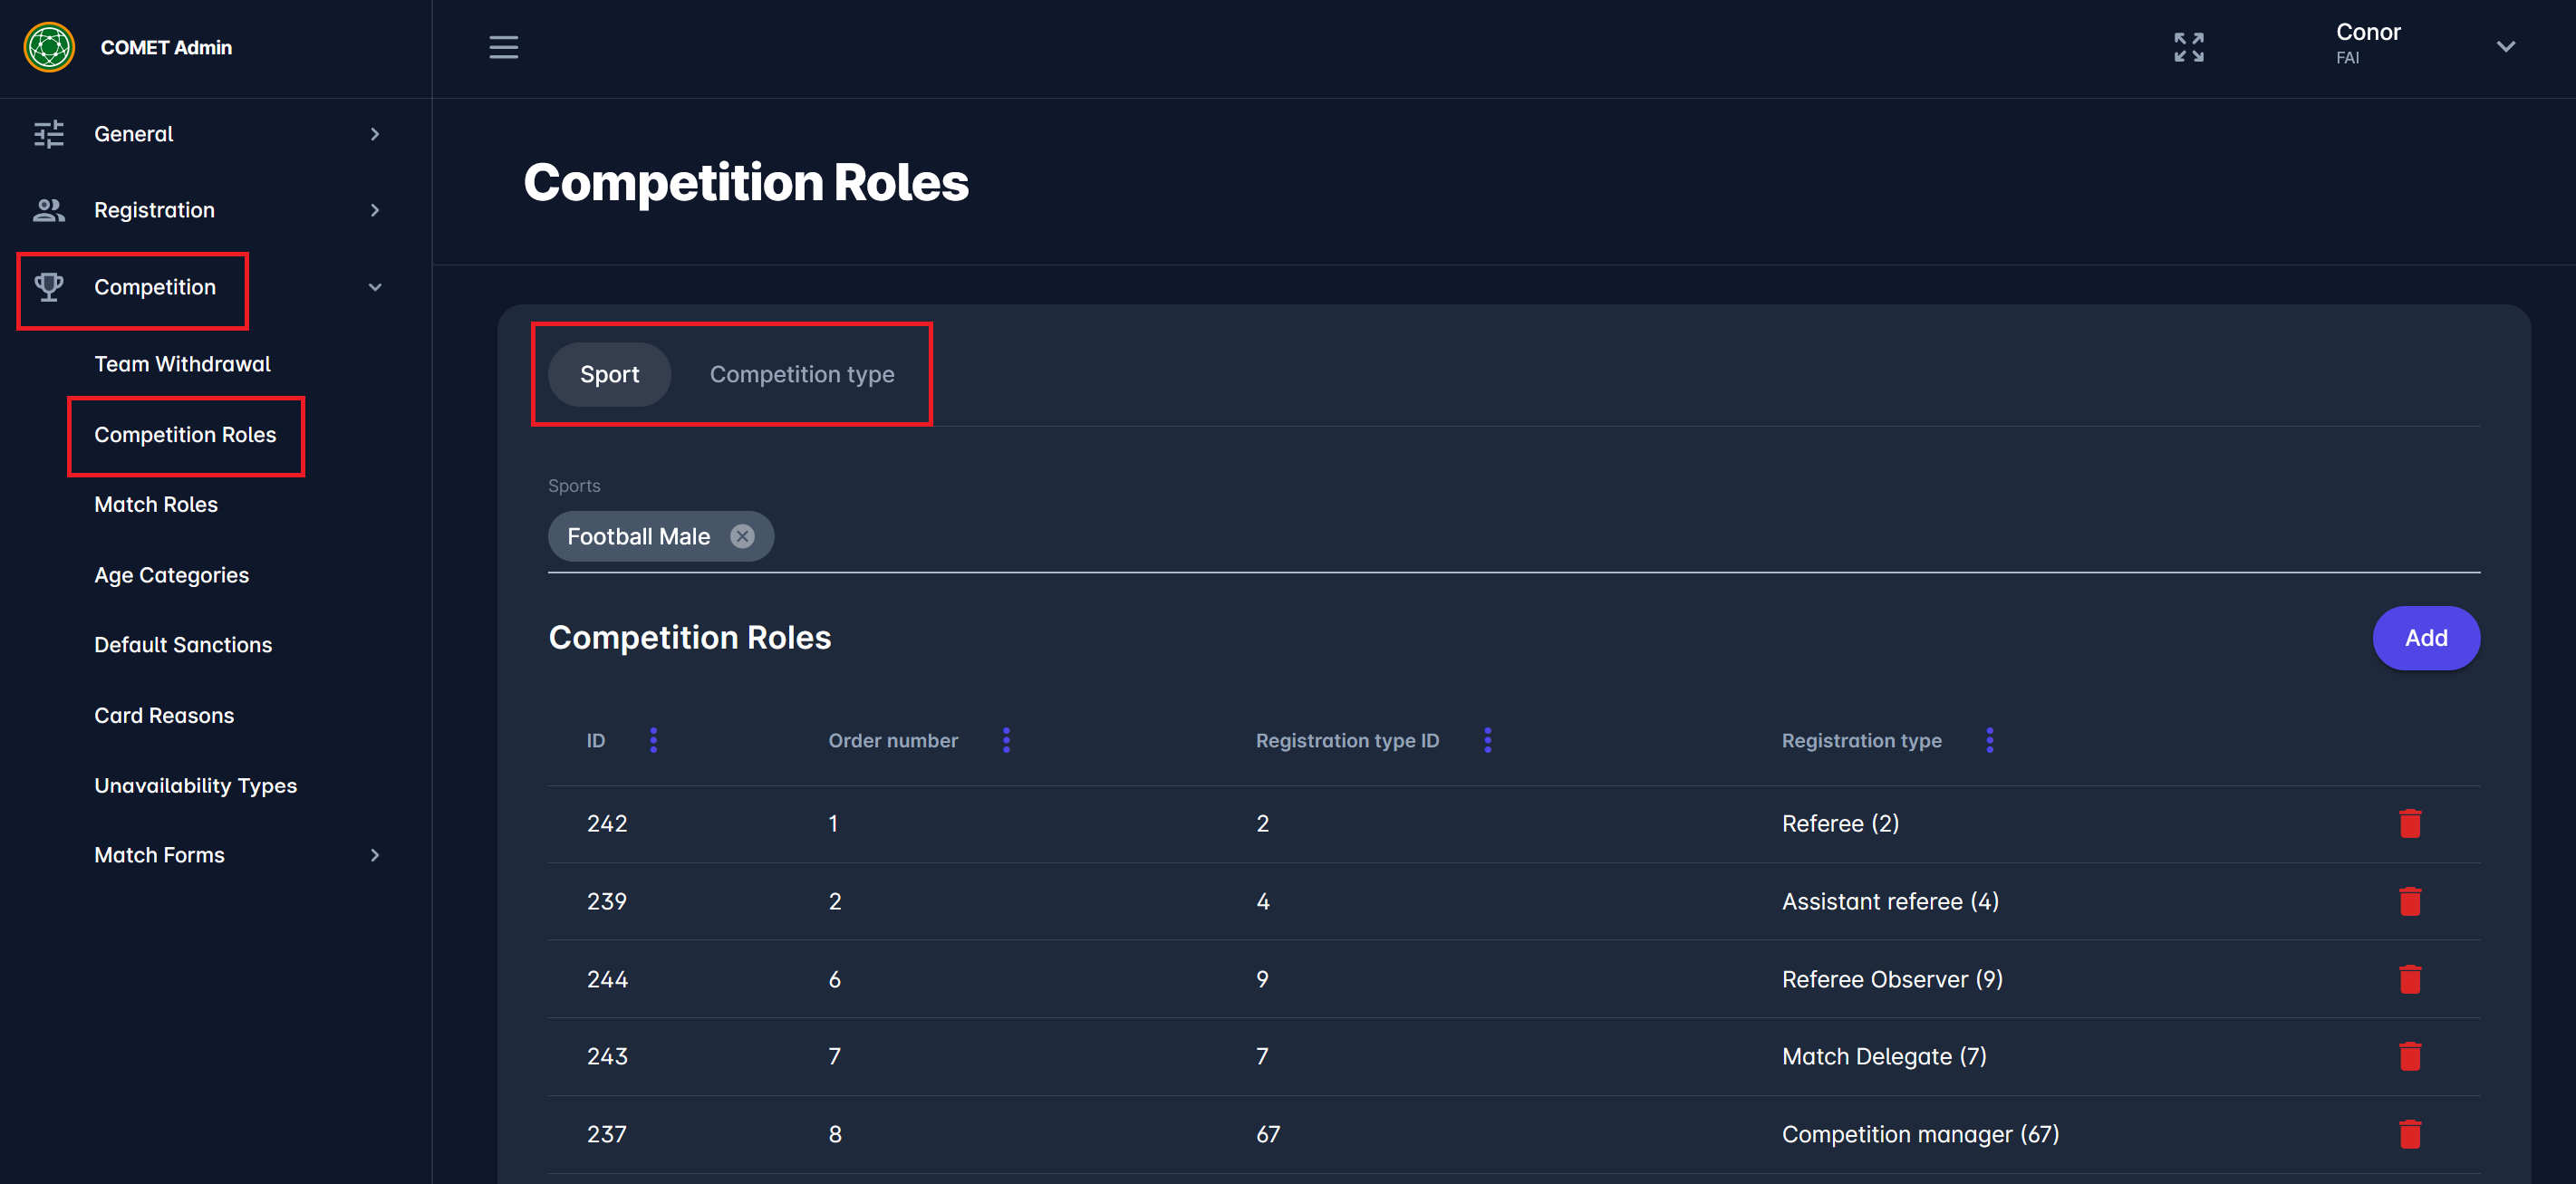Delete the Assistant referee (4) row
The height and width of the screenshot is (1184, 2576).
pyautogui.click(x=2409, y=901)
